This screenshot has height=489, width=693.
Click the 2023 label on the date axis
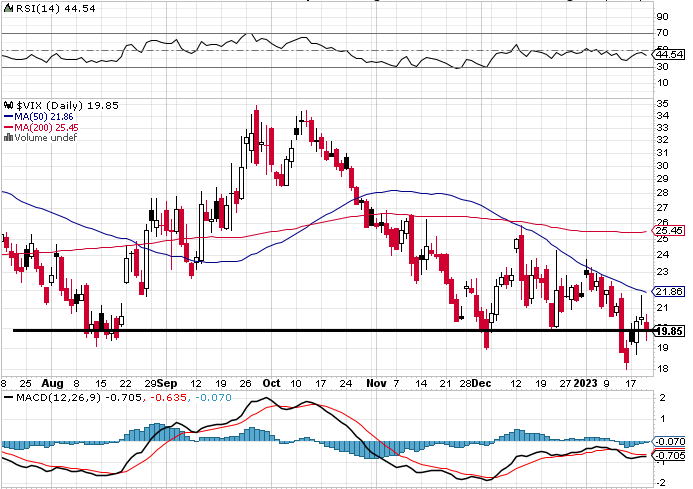pos(585,383)
